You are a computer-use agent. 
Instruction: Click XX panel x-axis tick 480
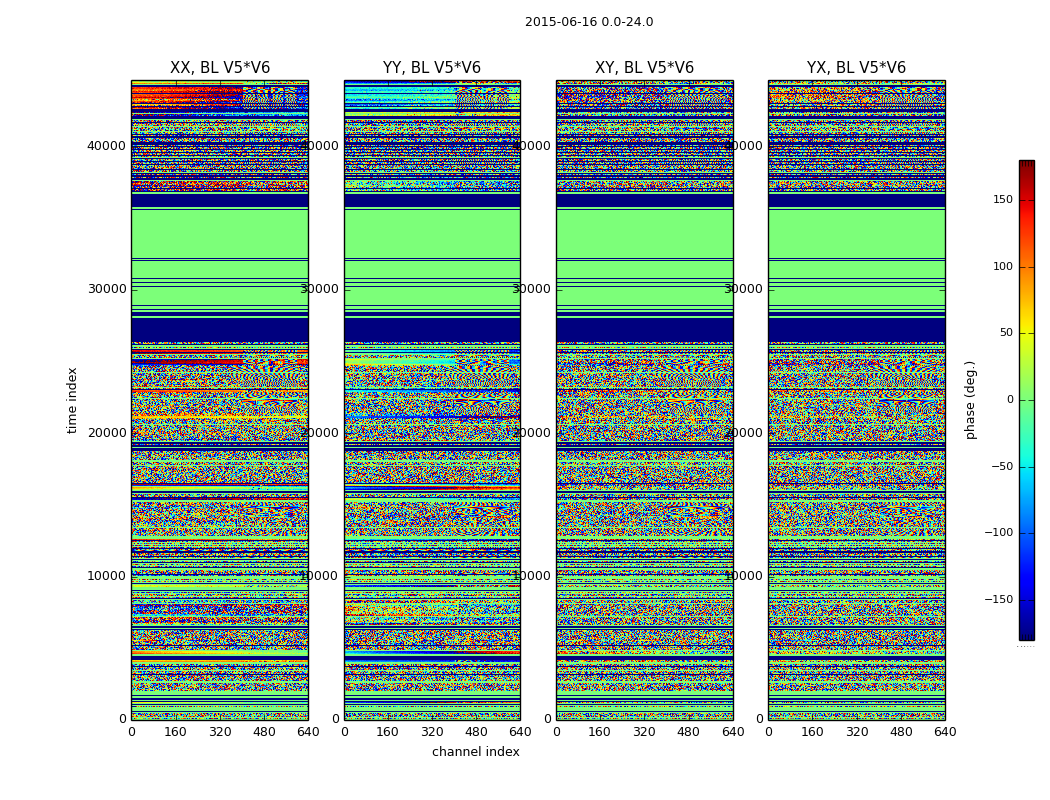click(x=265, y=732)
